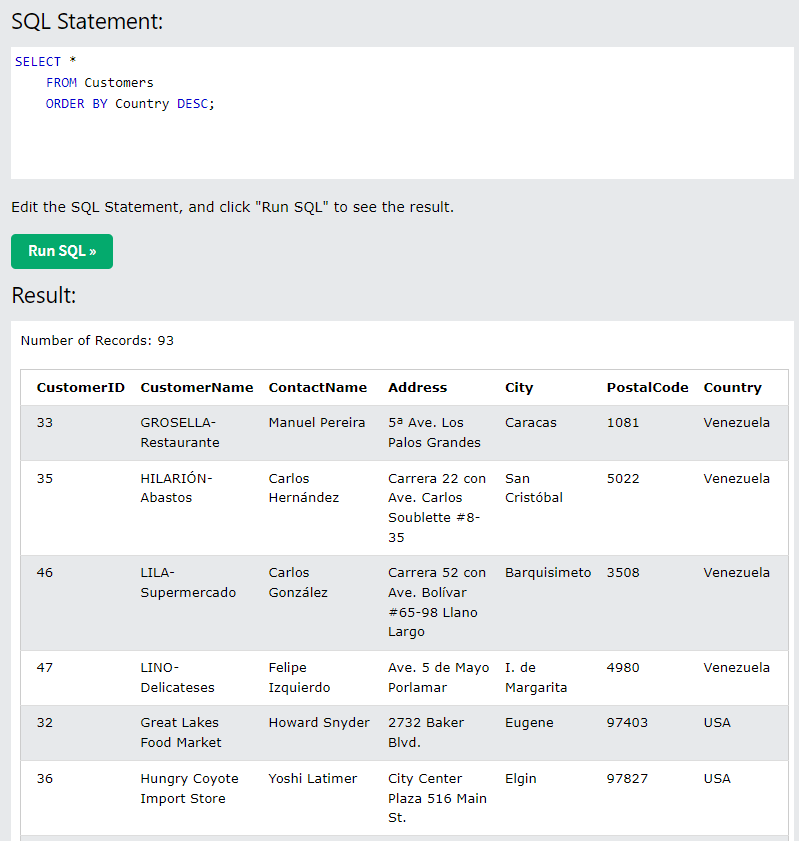Click postal code 1081

pyautogui.click(x=623, y=423)
